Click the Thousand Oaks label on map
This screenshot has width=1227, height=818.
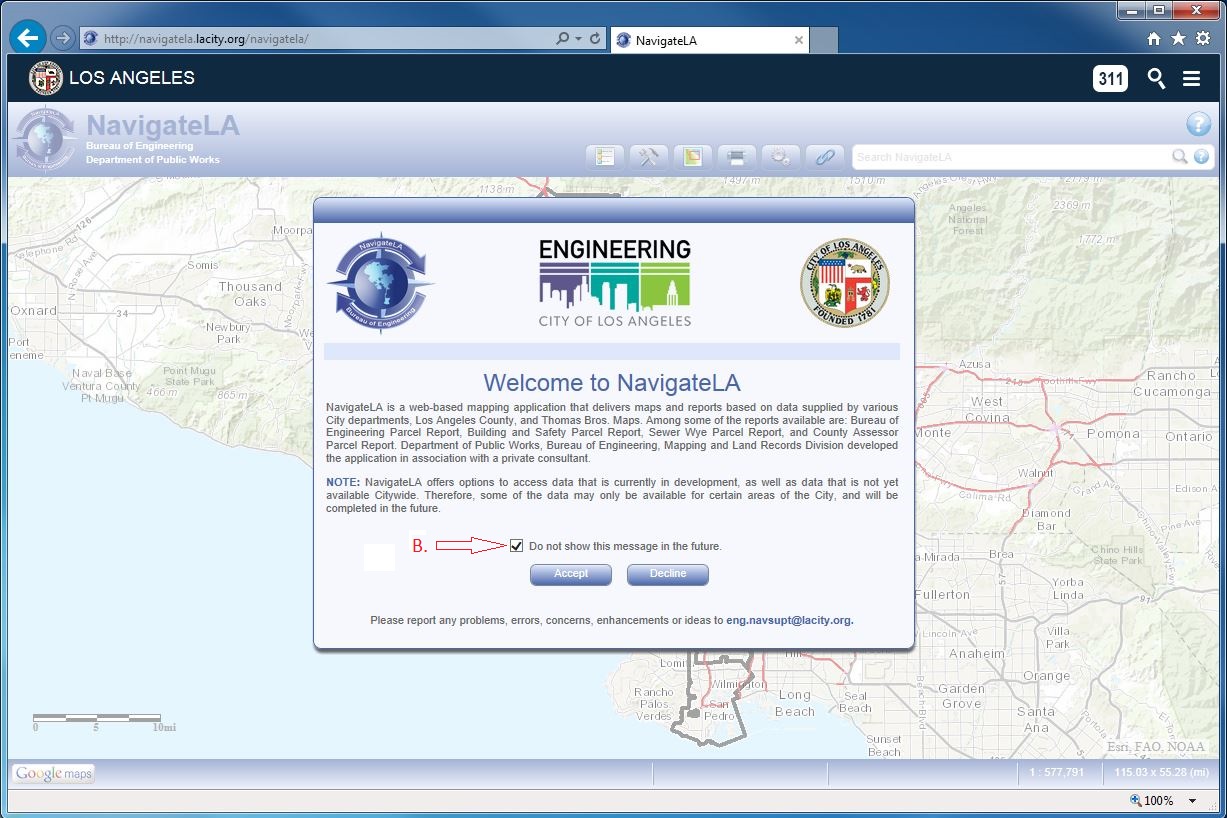click(251, 294)
